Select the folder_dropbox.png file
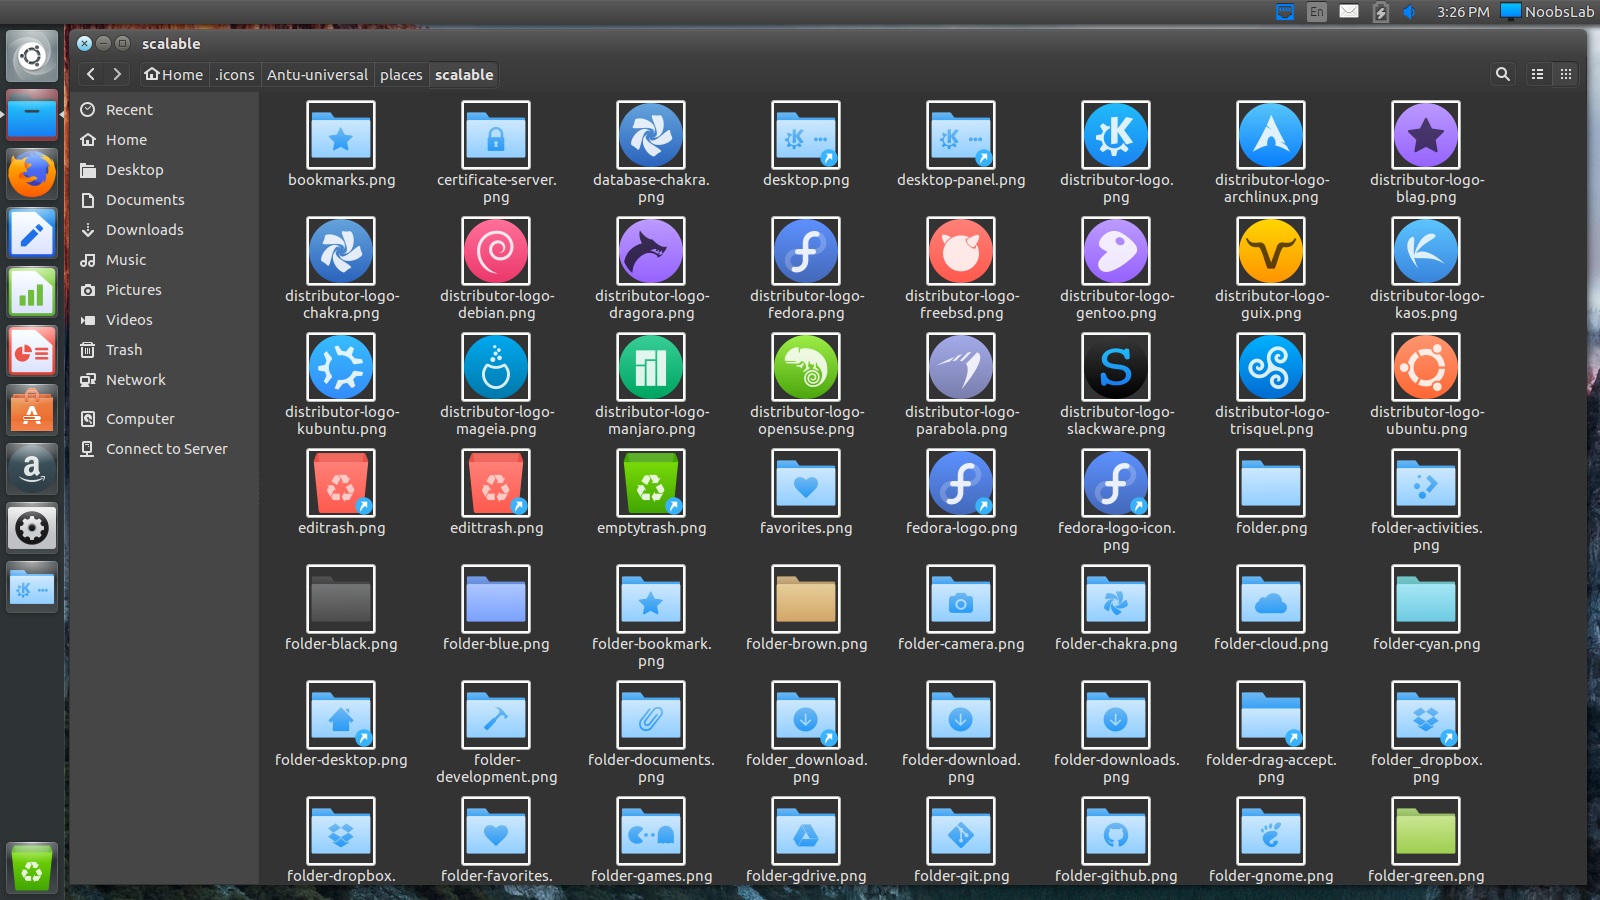 (x=1424, y=716)
